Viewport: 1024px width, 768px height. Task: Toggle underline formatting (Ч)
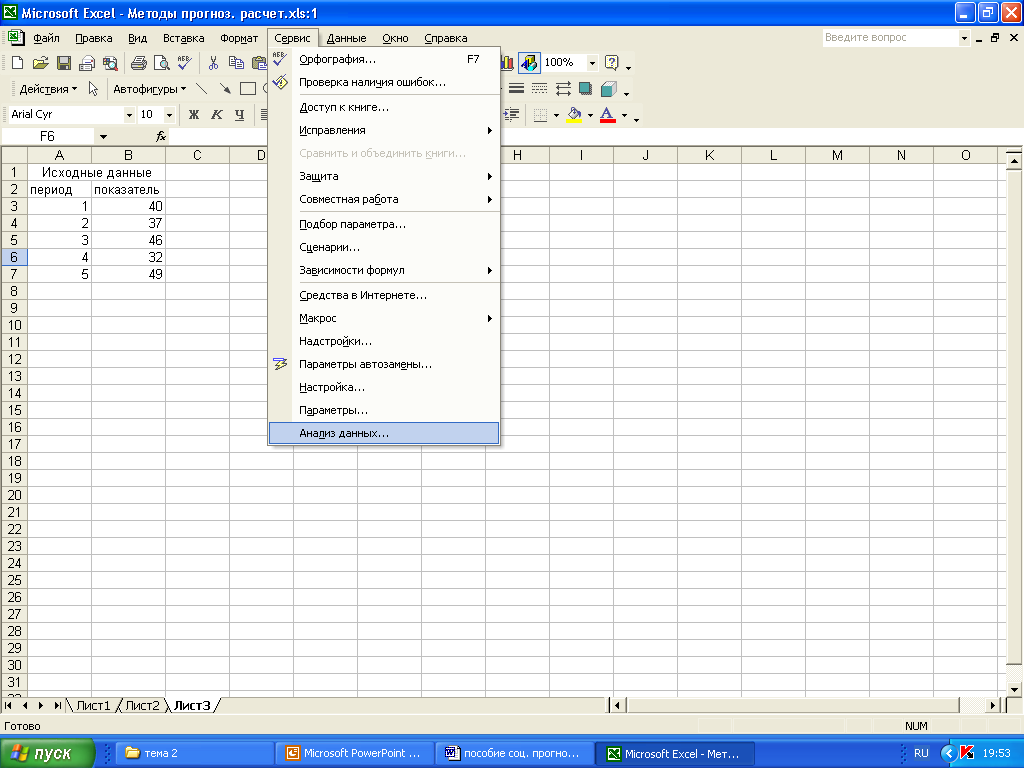coord(240,114)
